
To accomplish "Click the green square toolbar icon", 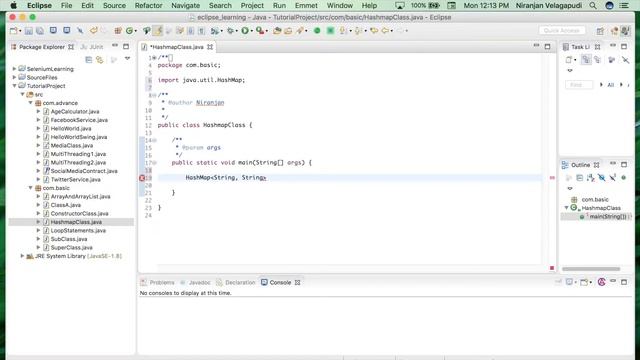I will click(330, 31).
